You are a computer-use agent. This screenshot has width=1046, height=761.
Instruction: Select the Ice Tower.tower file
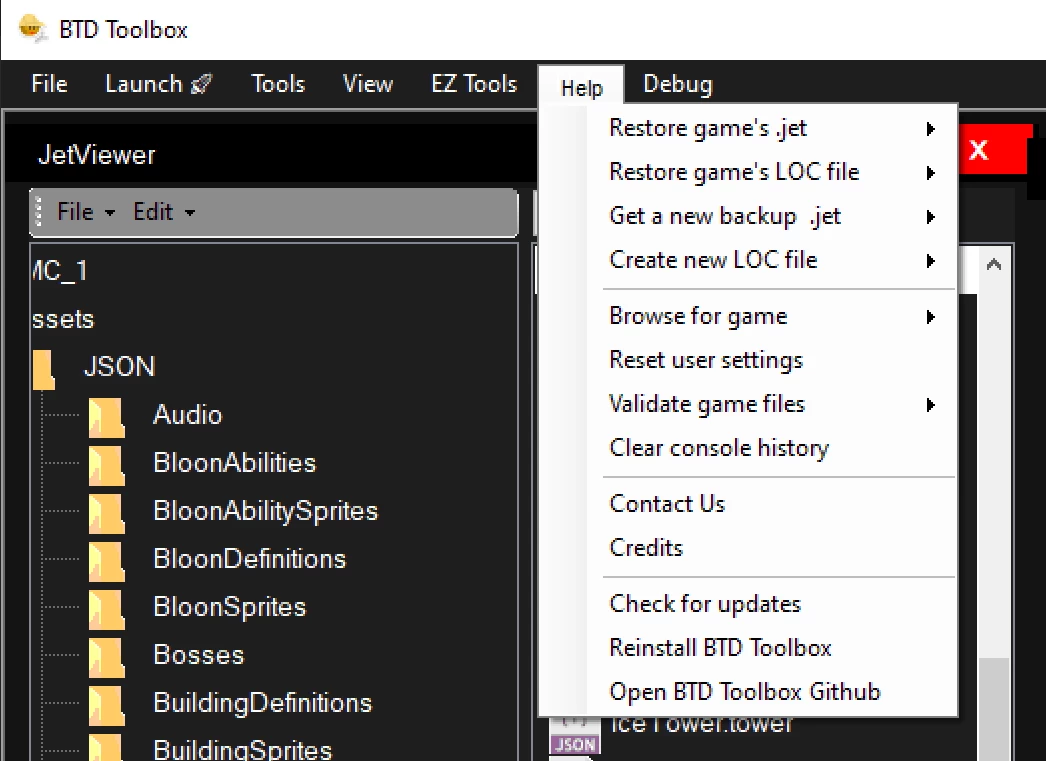[702, 725]
